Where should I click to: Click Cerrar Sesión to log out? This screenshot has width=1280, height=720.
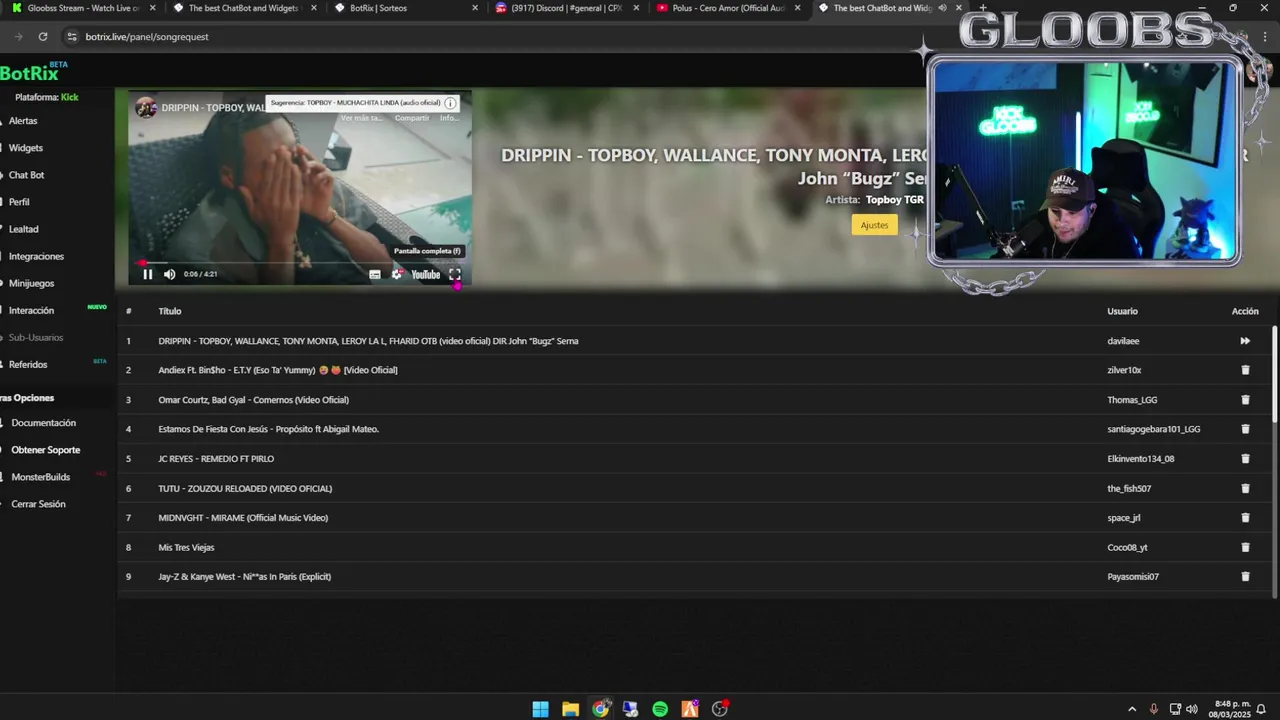38,504
